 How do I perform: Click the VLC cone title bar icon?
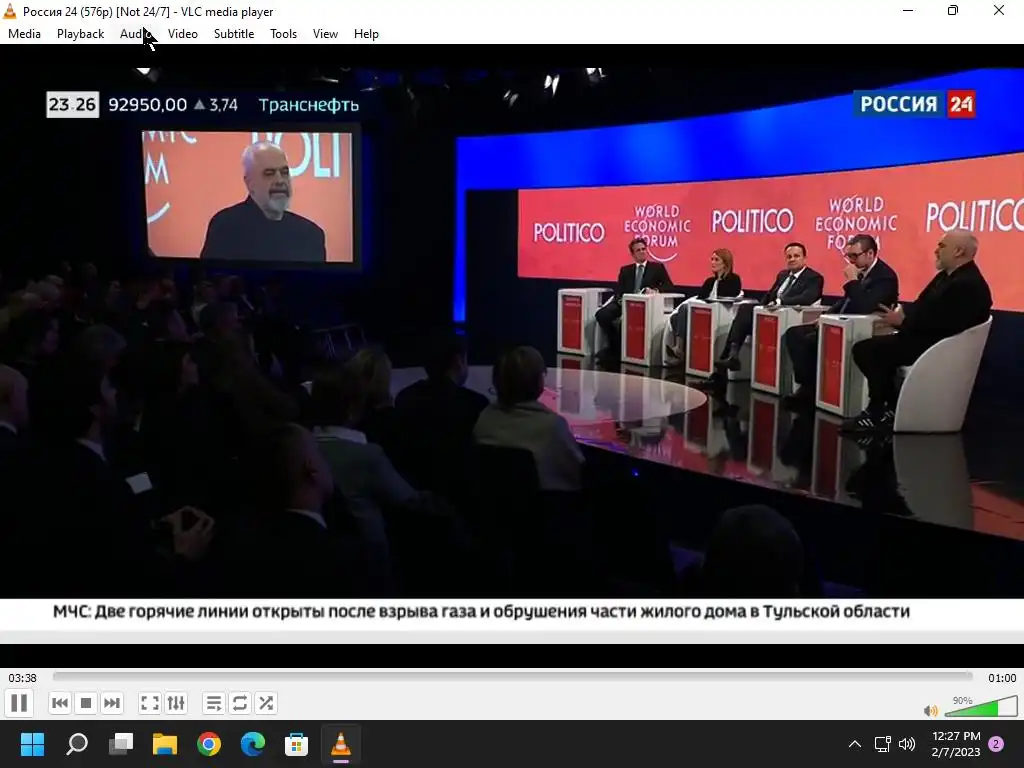(10, 11)
